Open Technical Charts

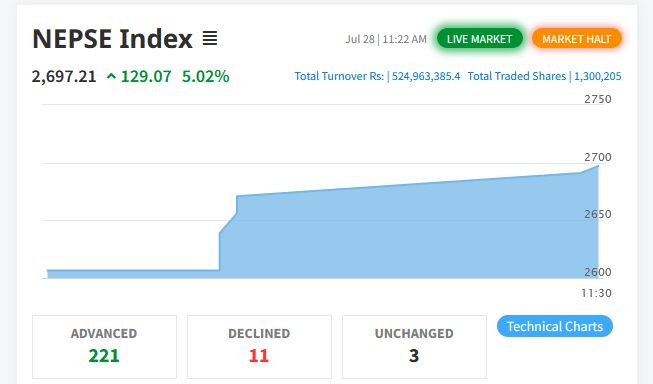(555, 326)
